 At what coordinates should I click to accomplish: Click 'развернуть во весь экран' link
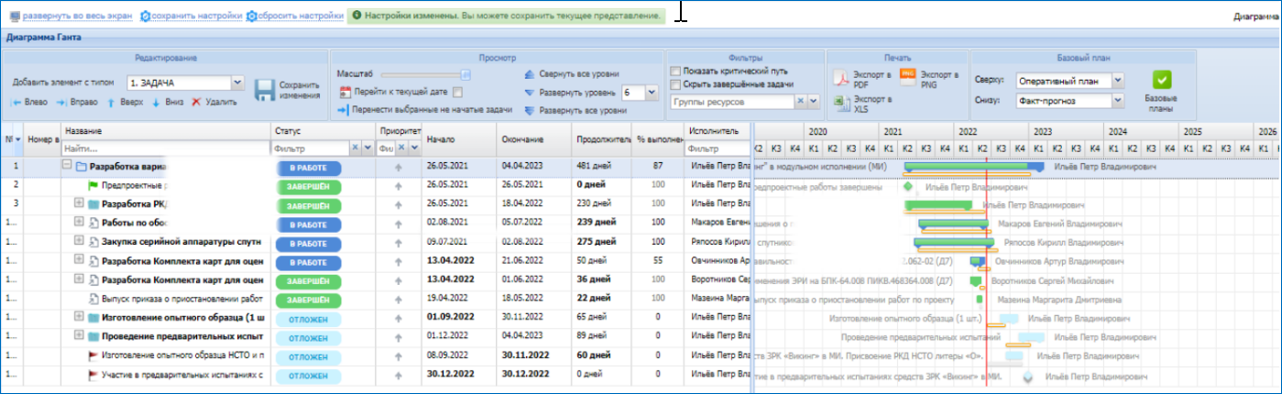pyautogui.click(x=79, y=17)
